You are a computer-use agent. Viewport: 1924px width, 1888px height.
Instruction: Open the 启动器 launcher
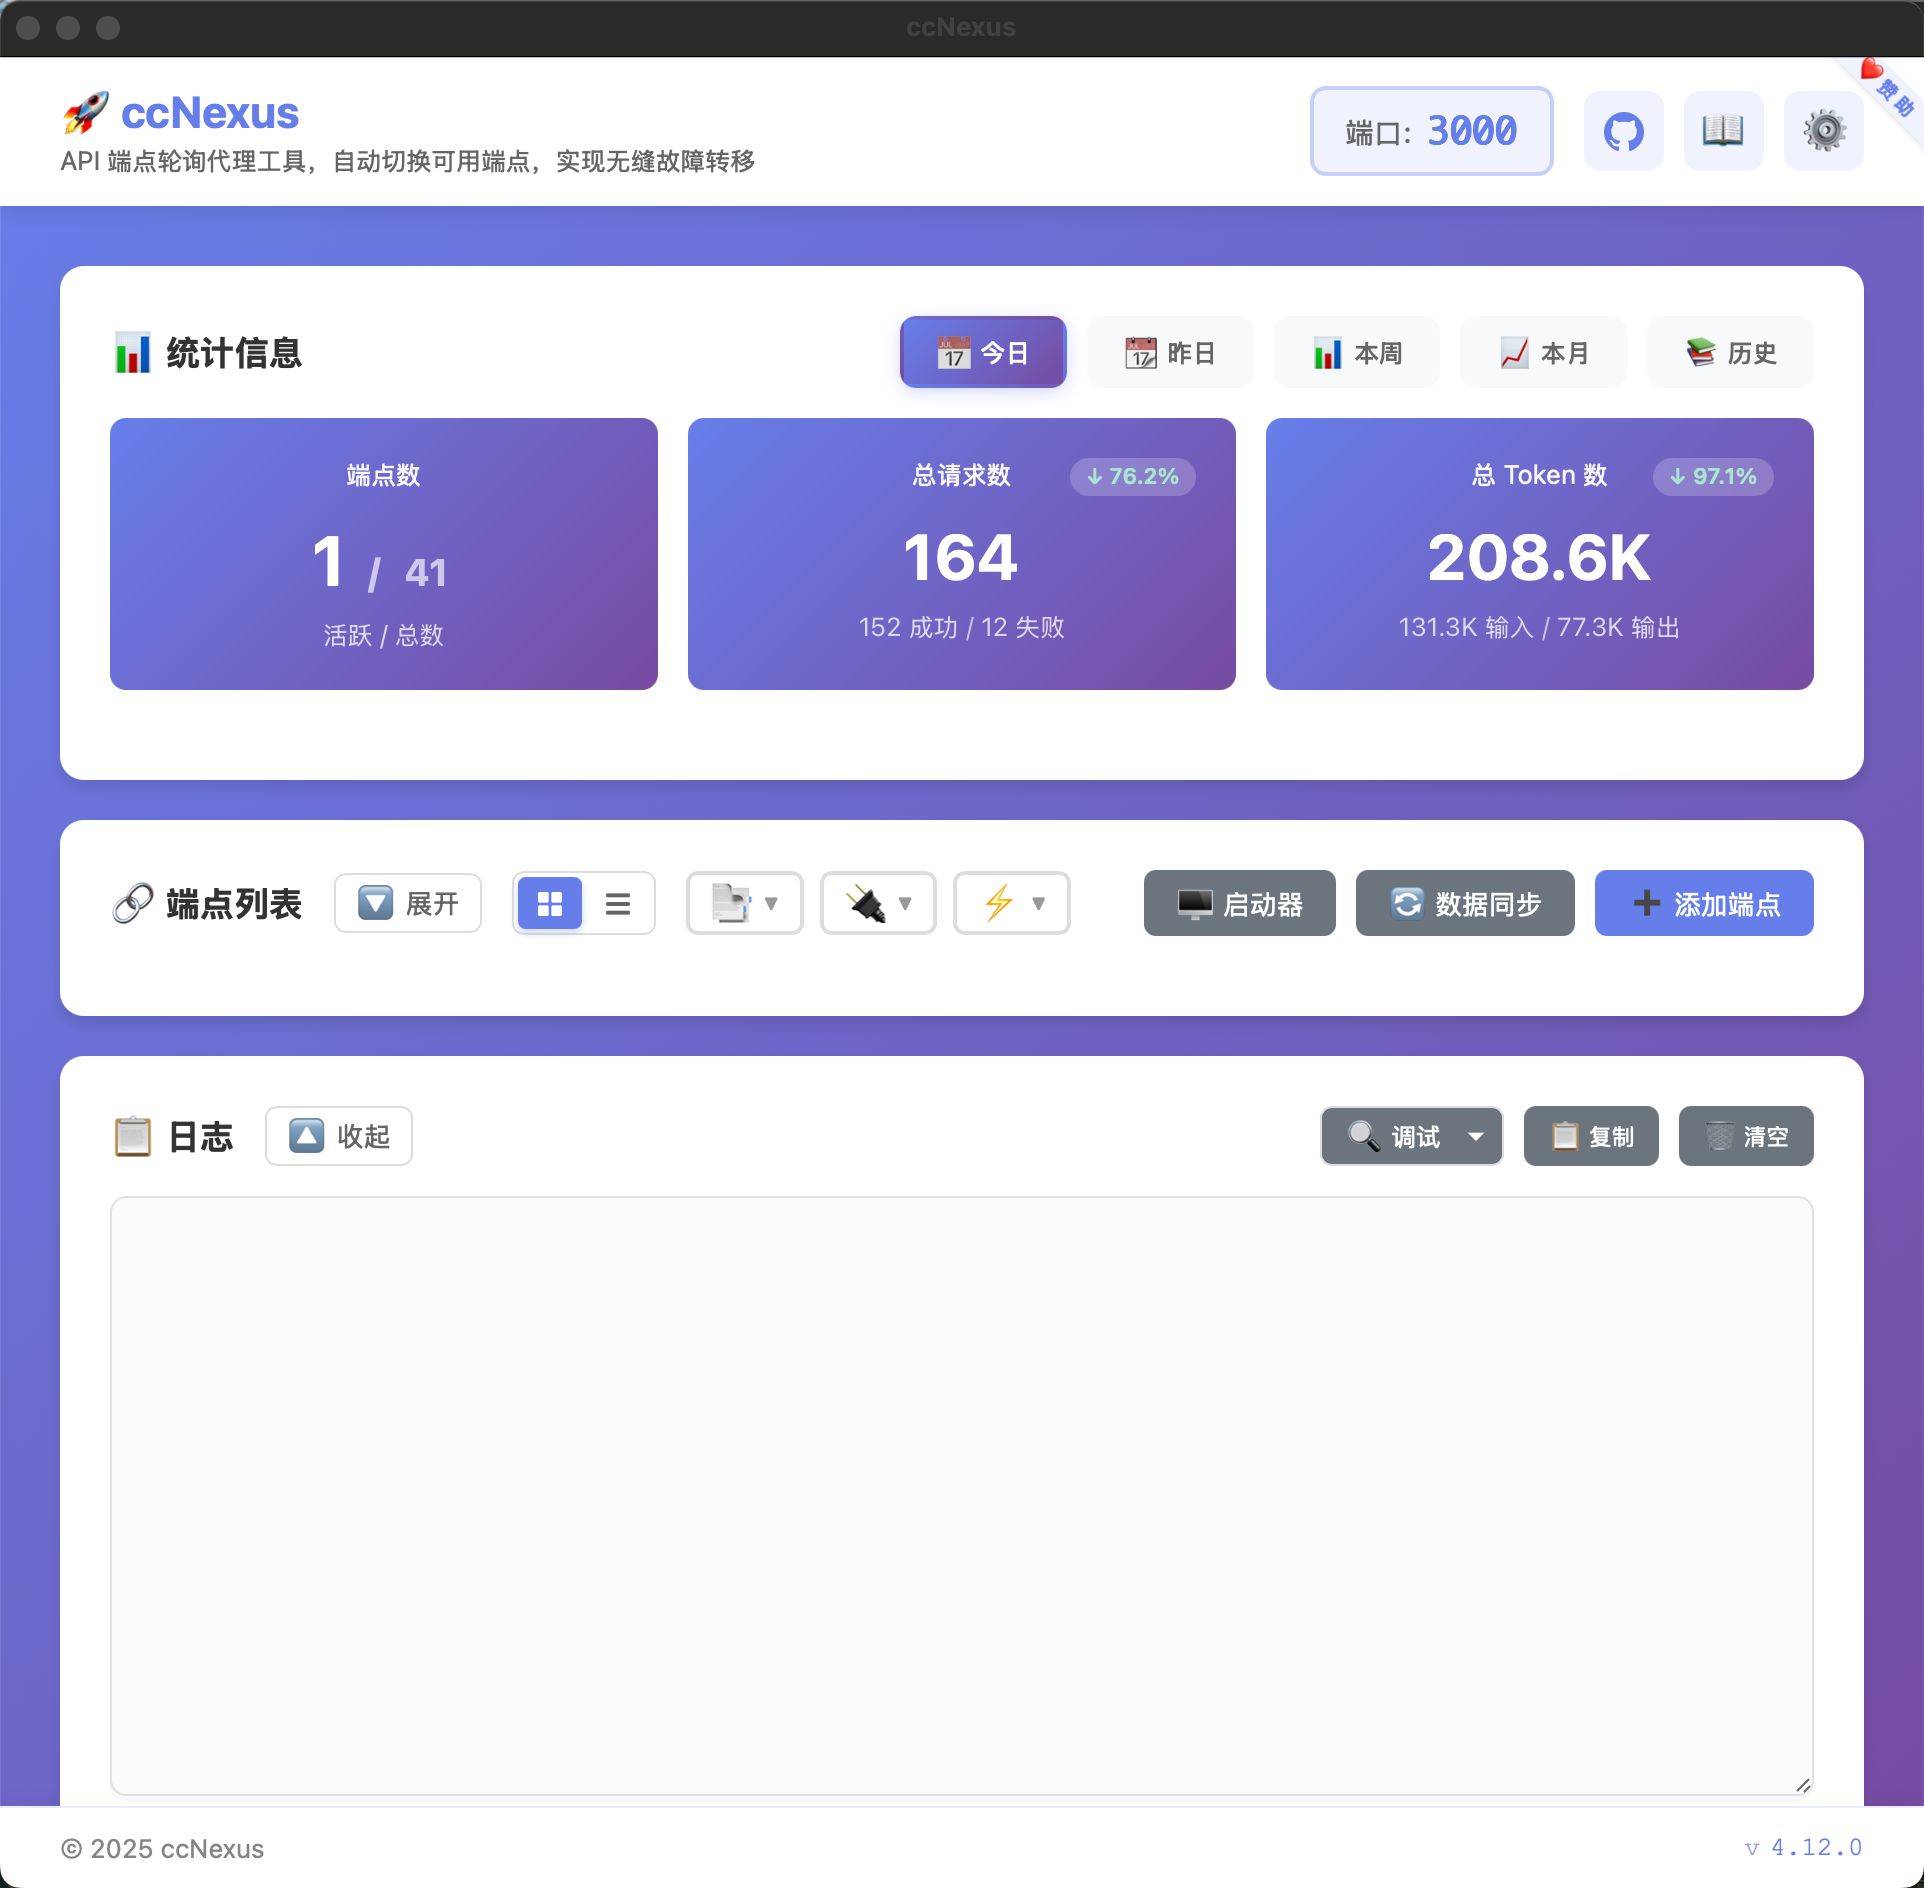coord(1238,903)
